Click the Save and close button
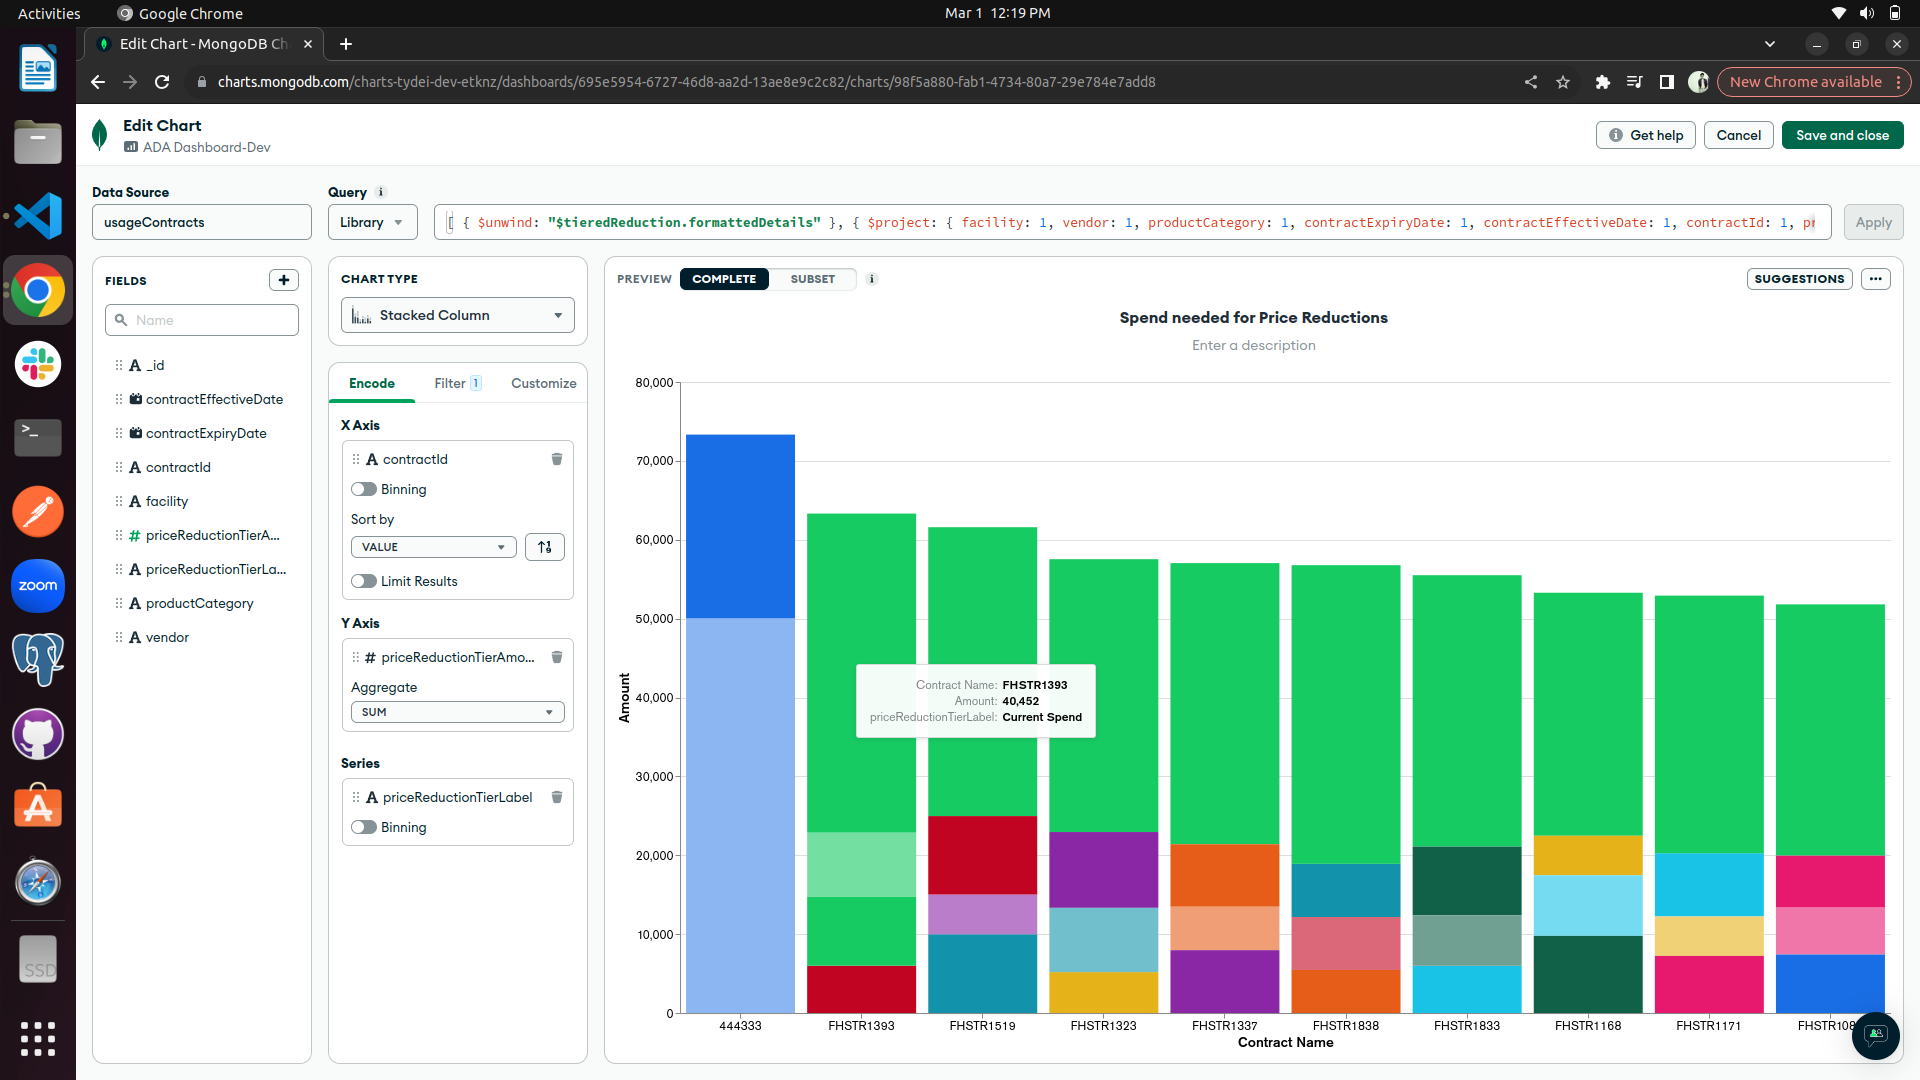This screenshot has height=1080, width=1920. point(1842,135)
